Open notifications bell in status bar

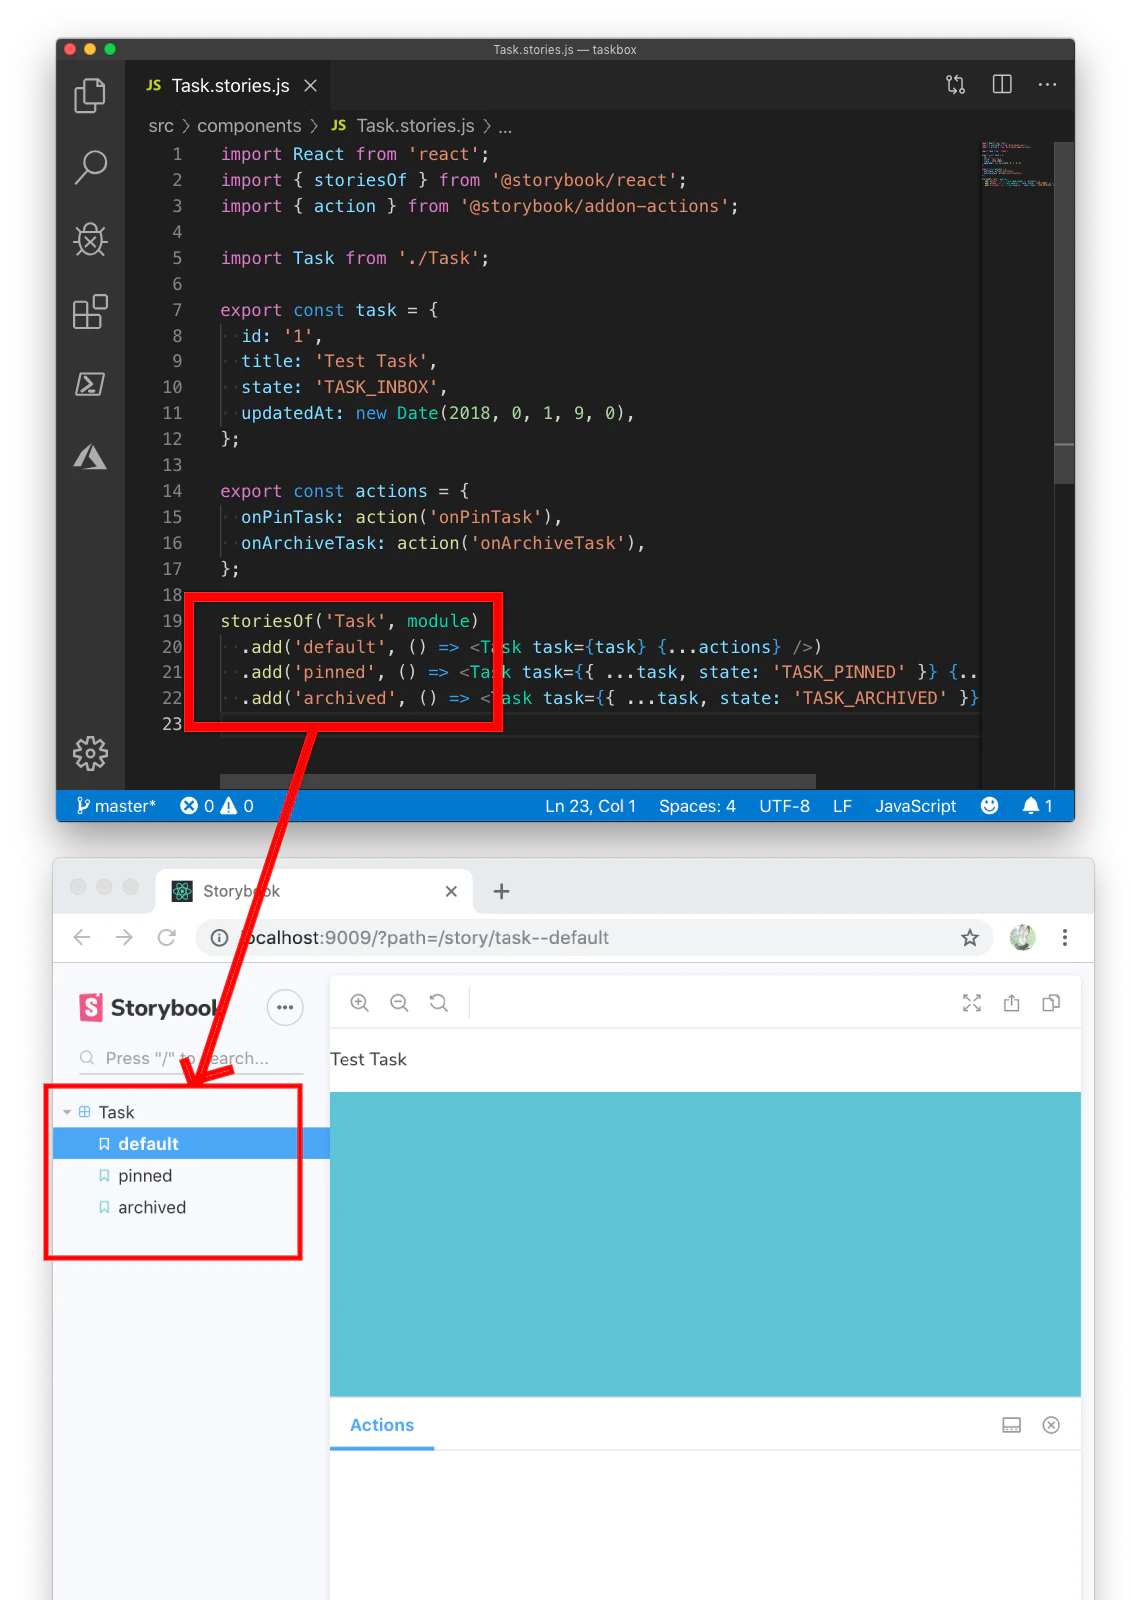pyautogui.click(x=1037, y=806)
